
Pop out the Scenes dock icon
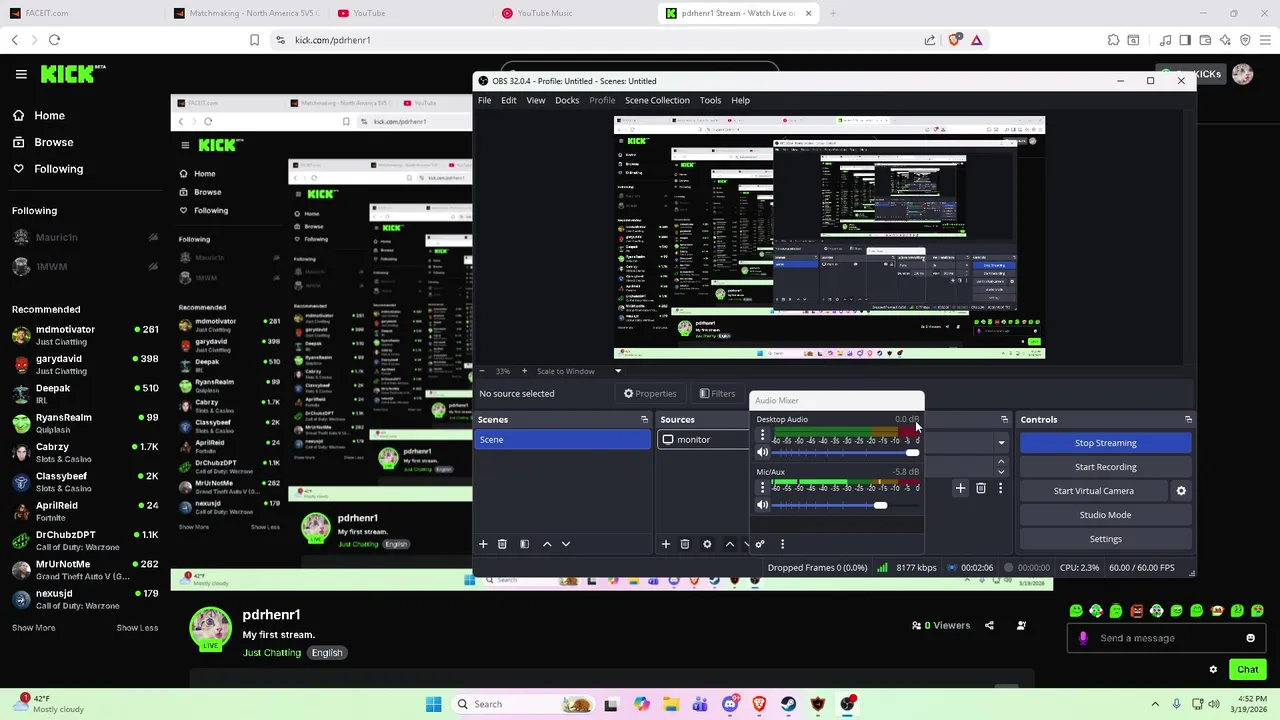644,420
